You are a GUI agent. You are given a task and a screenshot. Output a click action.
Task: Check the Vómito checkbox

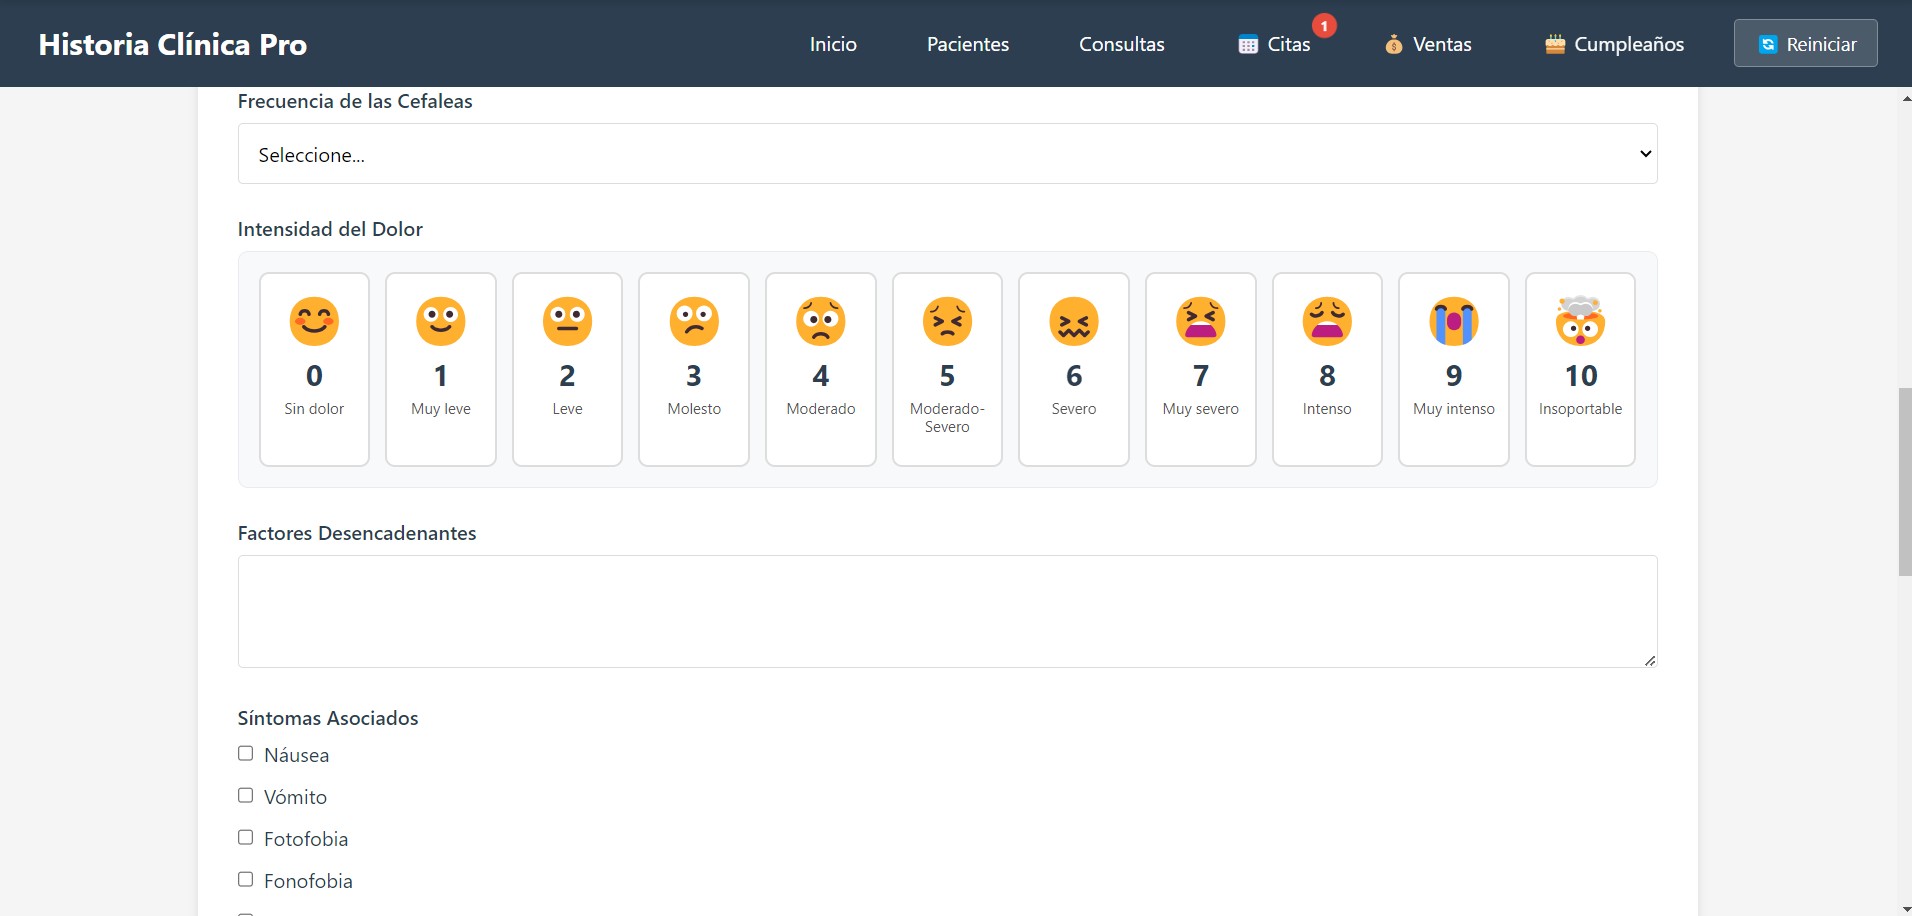click(246, 796)
